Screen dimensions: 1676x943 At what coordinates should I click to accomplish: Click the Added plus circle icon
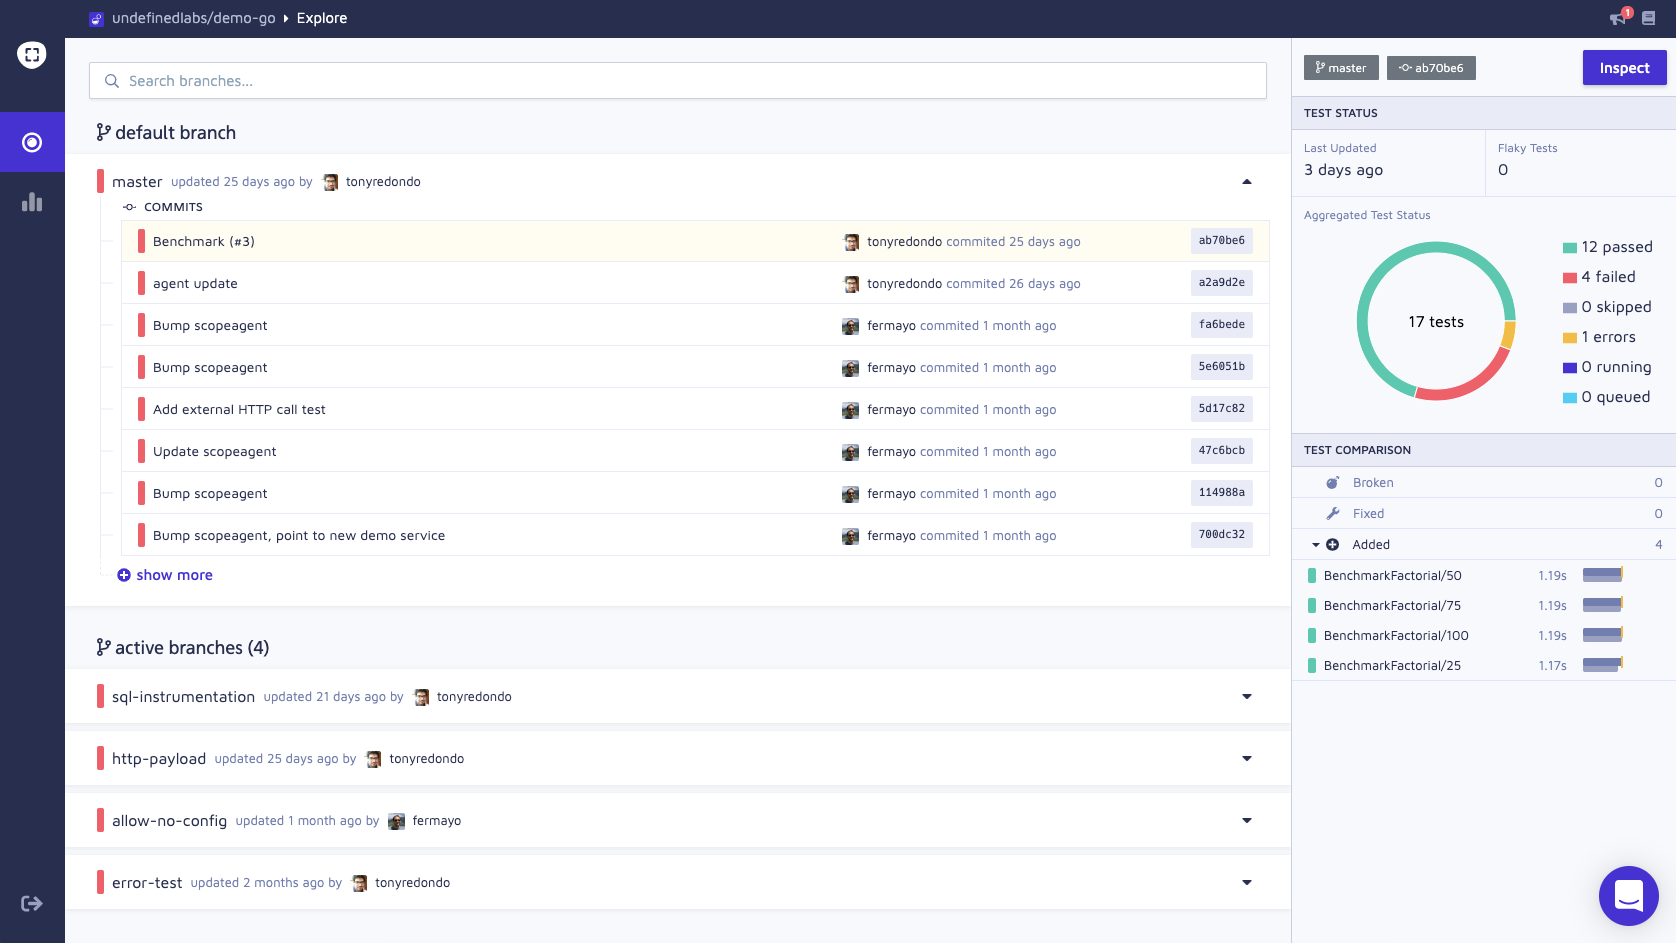point(1333,545)
